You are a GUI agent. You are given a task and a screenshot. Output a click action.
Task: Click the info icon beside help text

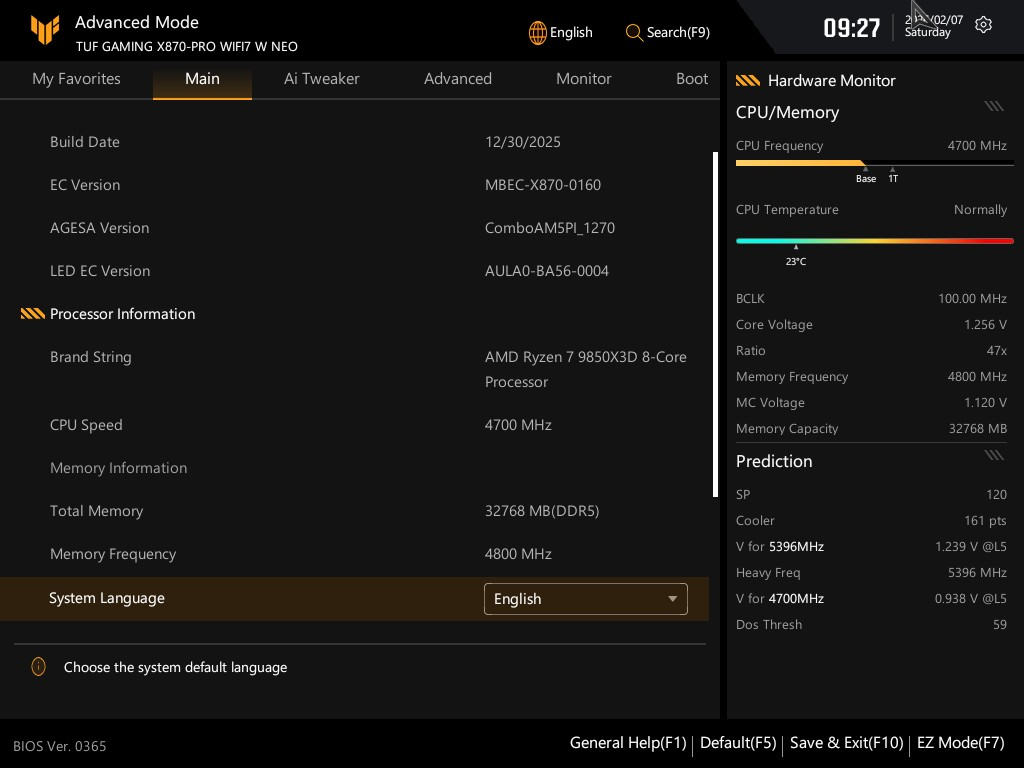pos(38,667)
